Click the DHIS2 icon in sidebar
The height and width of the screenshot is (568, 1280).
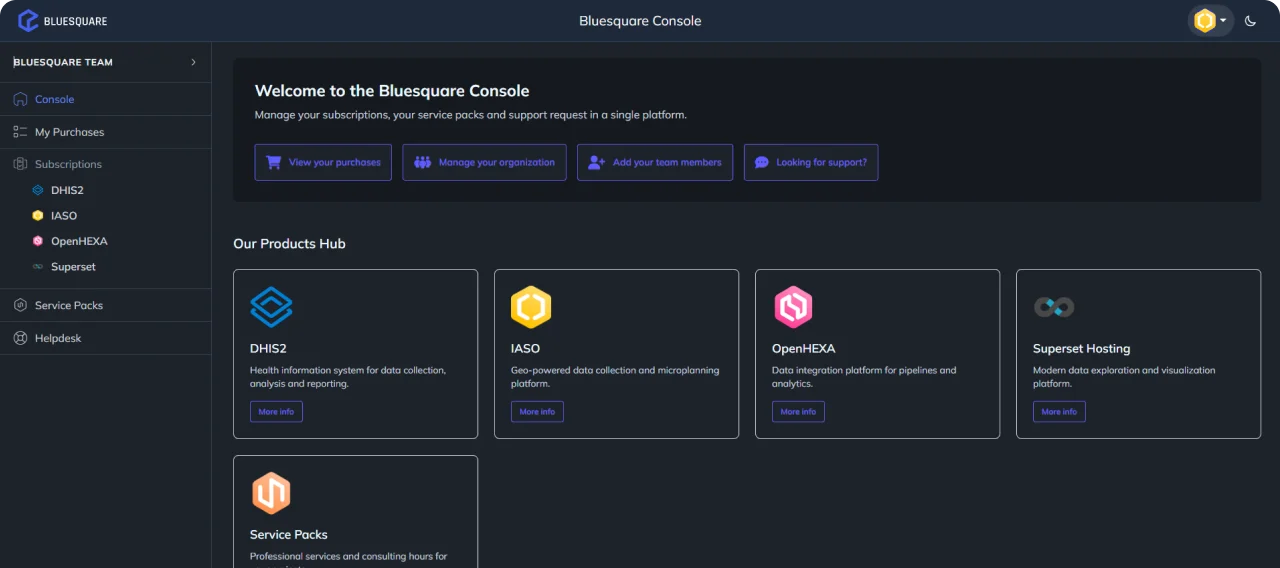[38, 190]
